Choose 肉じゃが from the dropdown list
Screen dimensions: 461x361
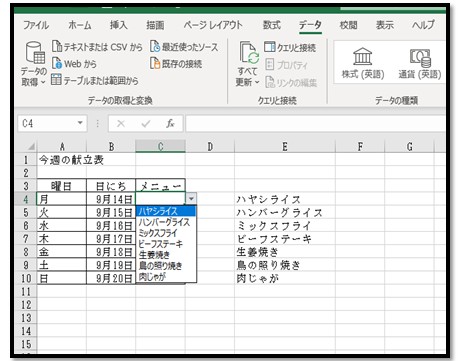pyautogui.click(x=166, y=276)
